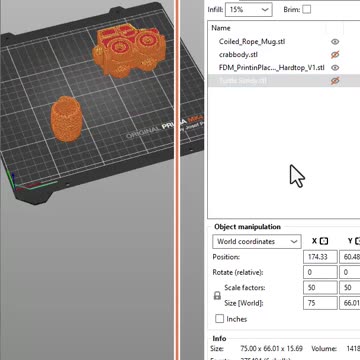Open the World coordinates dropdown
Viewport: 360px width, 360px height.
[x=257, y=242]
